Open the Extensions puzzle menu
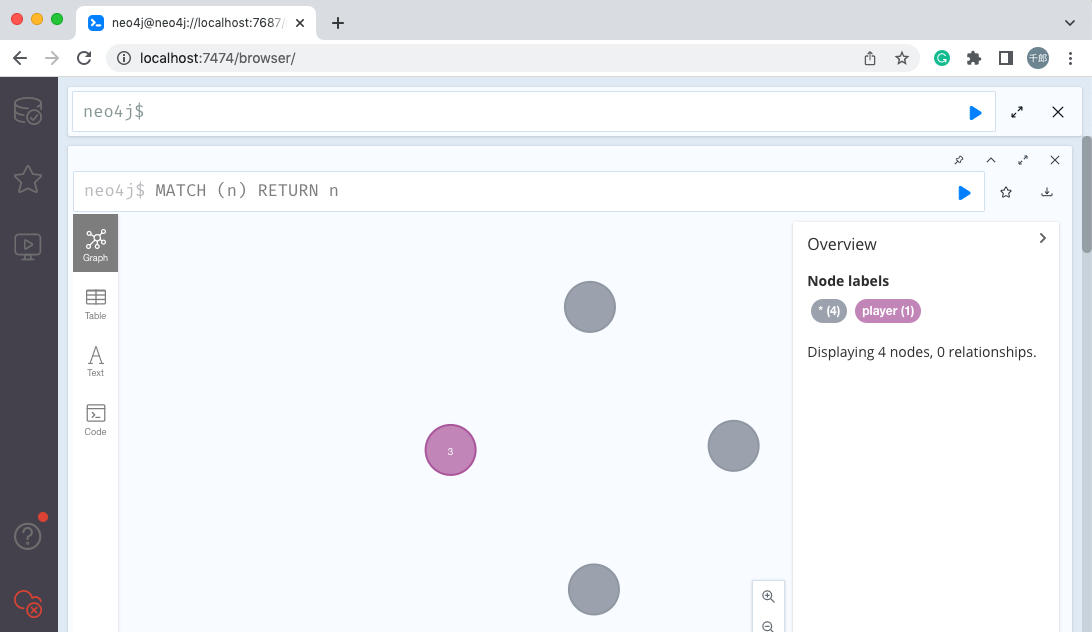 (974, 59)
